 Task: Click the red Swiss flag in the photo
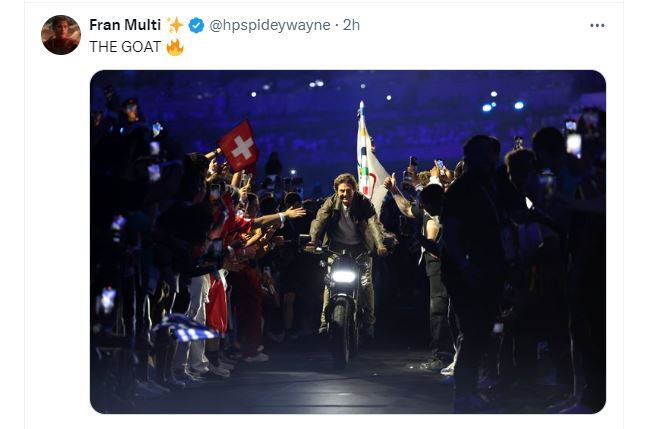click(x=239, y=146)
